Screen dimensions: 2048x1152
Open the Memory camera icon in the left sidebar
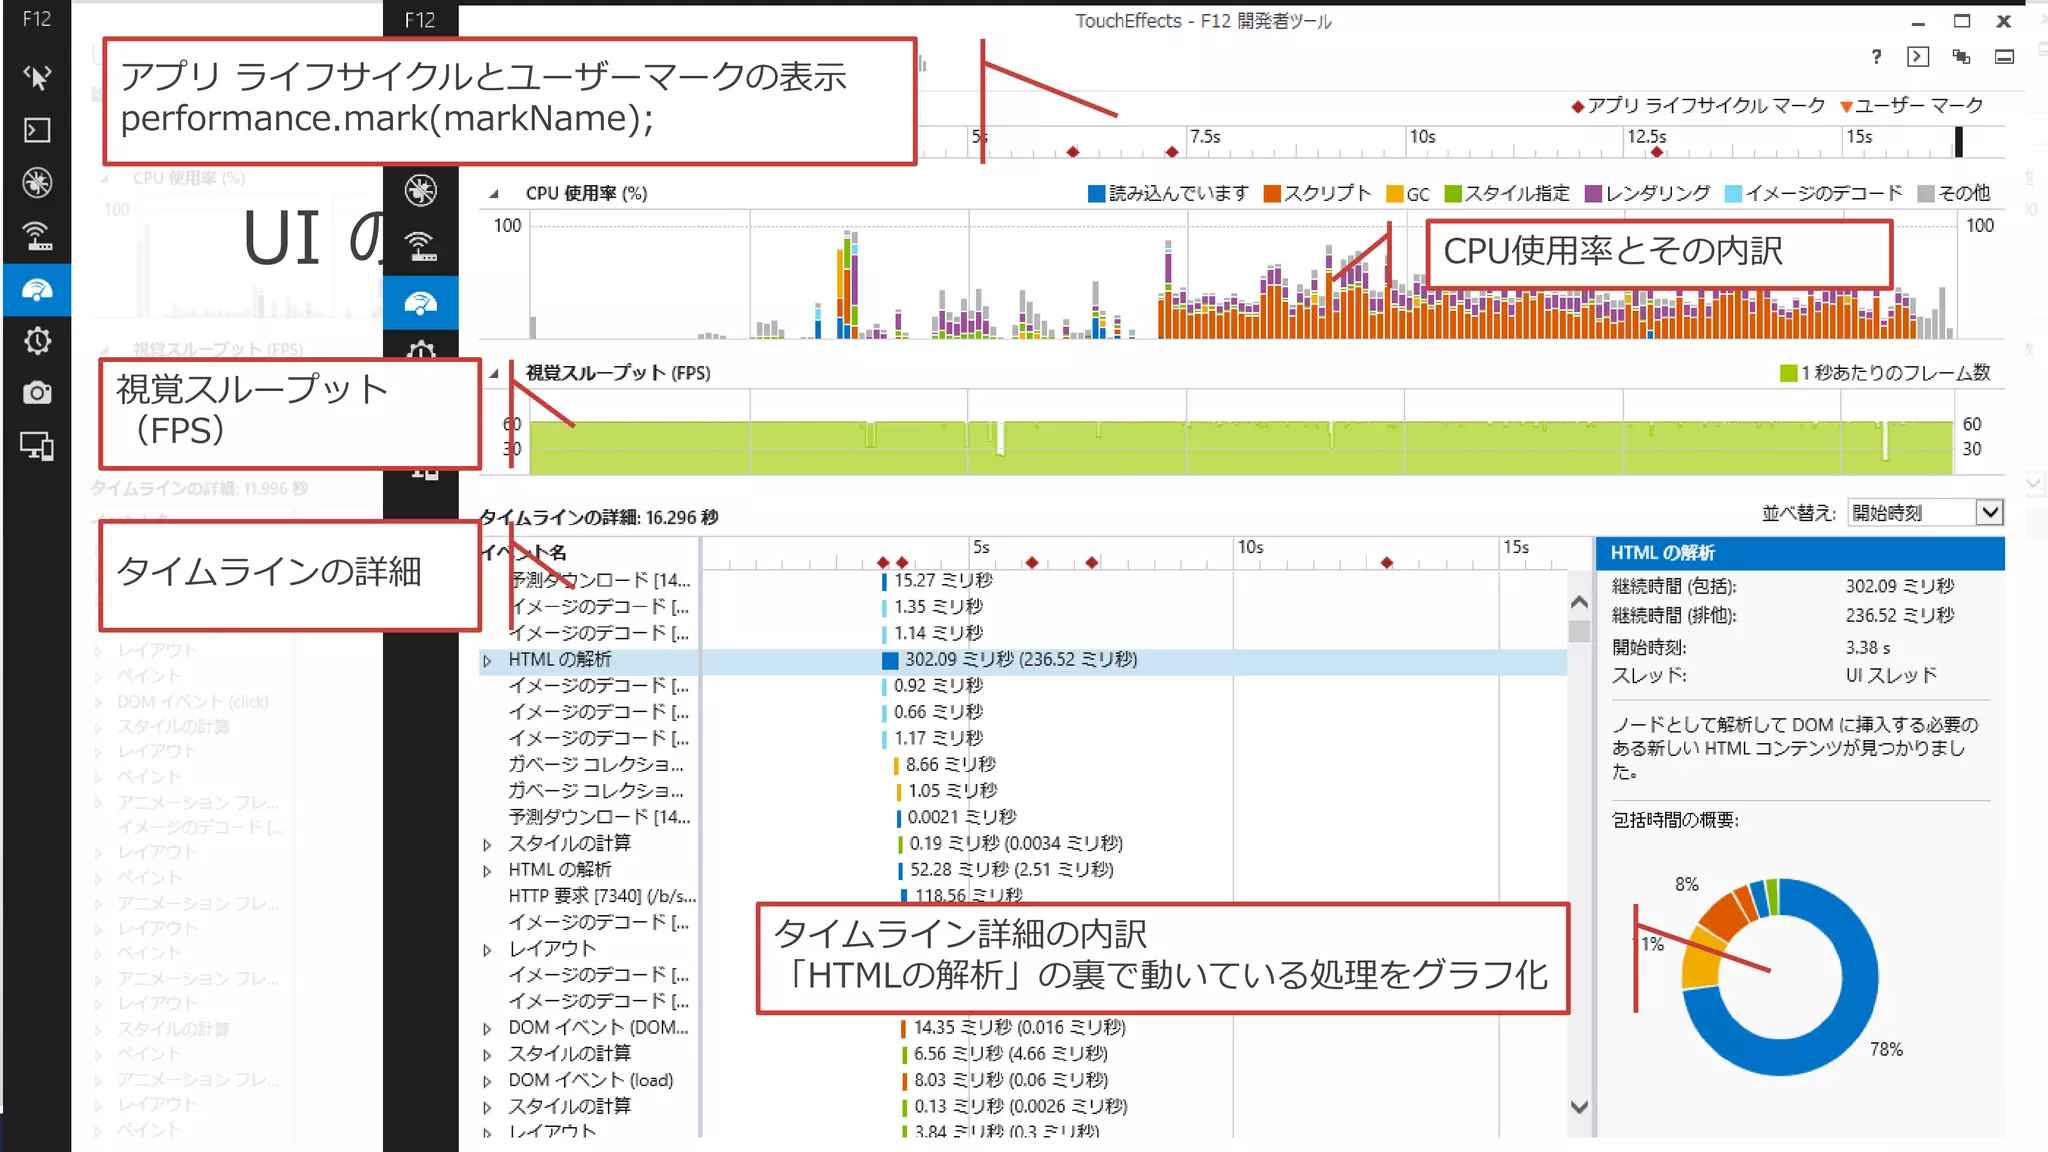click(x=37, y=393)
